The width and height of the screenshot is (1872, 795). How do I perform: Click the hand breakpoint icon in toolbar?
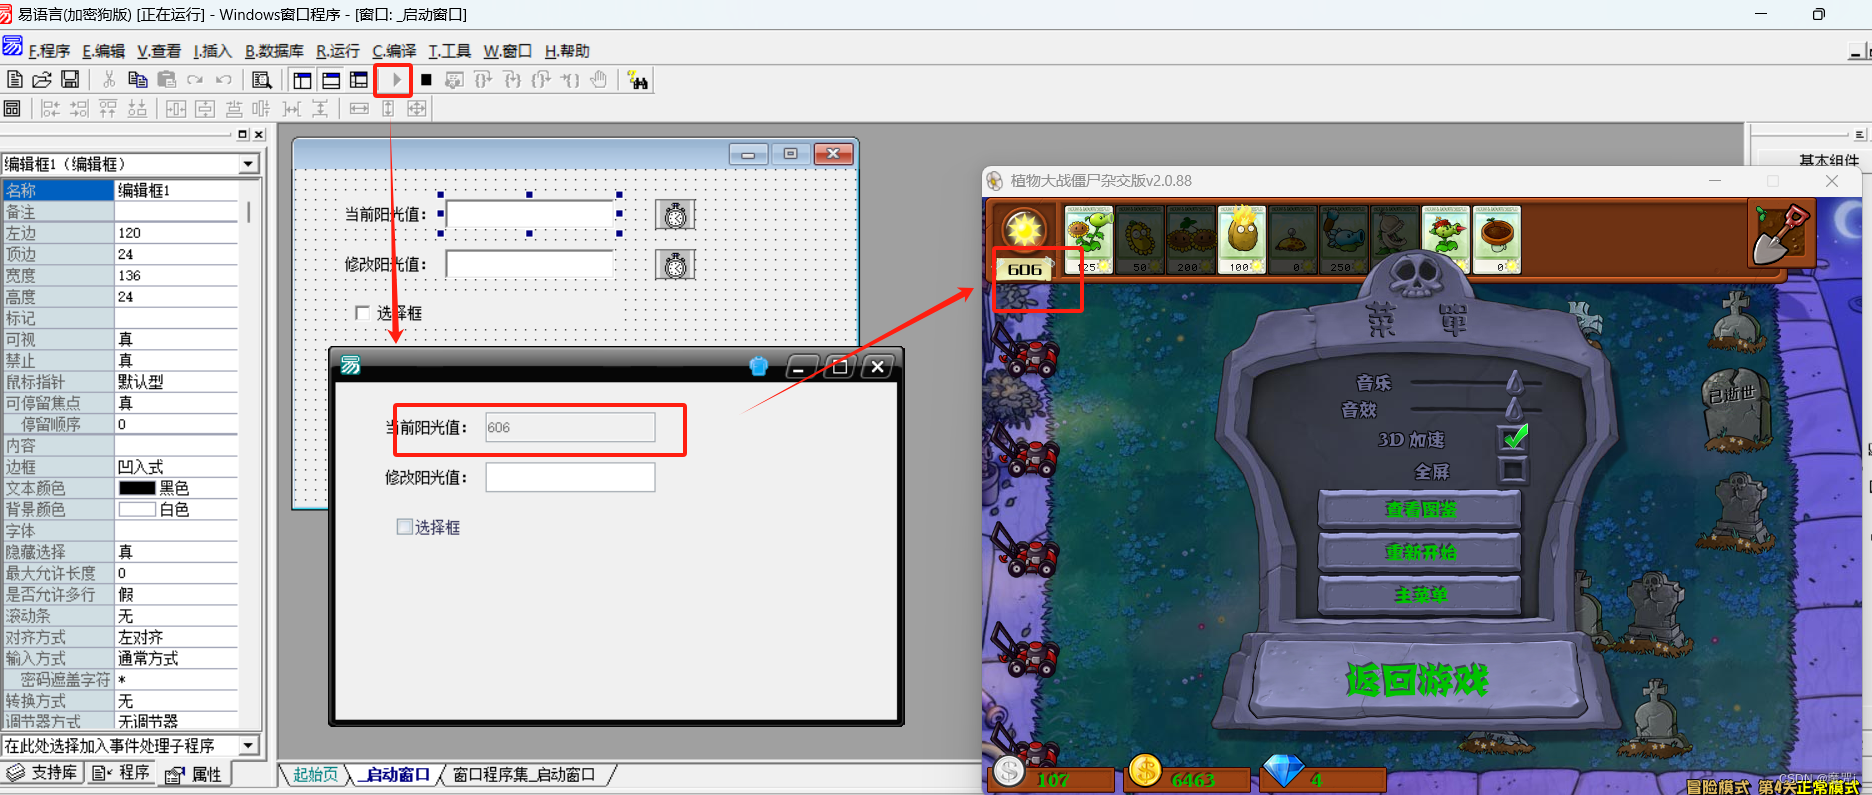pos(598,80)
